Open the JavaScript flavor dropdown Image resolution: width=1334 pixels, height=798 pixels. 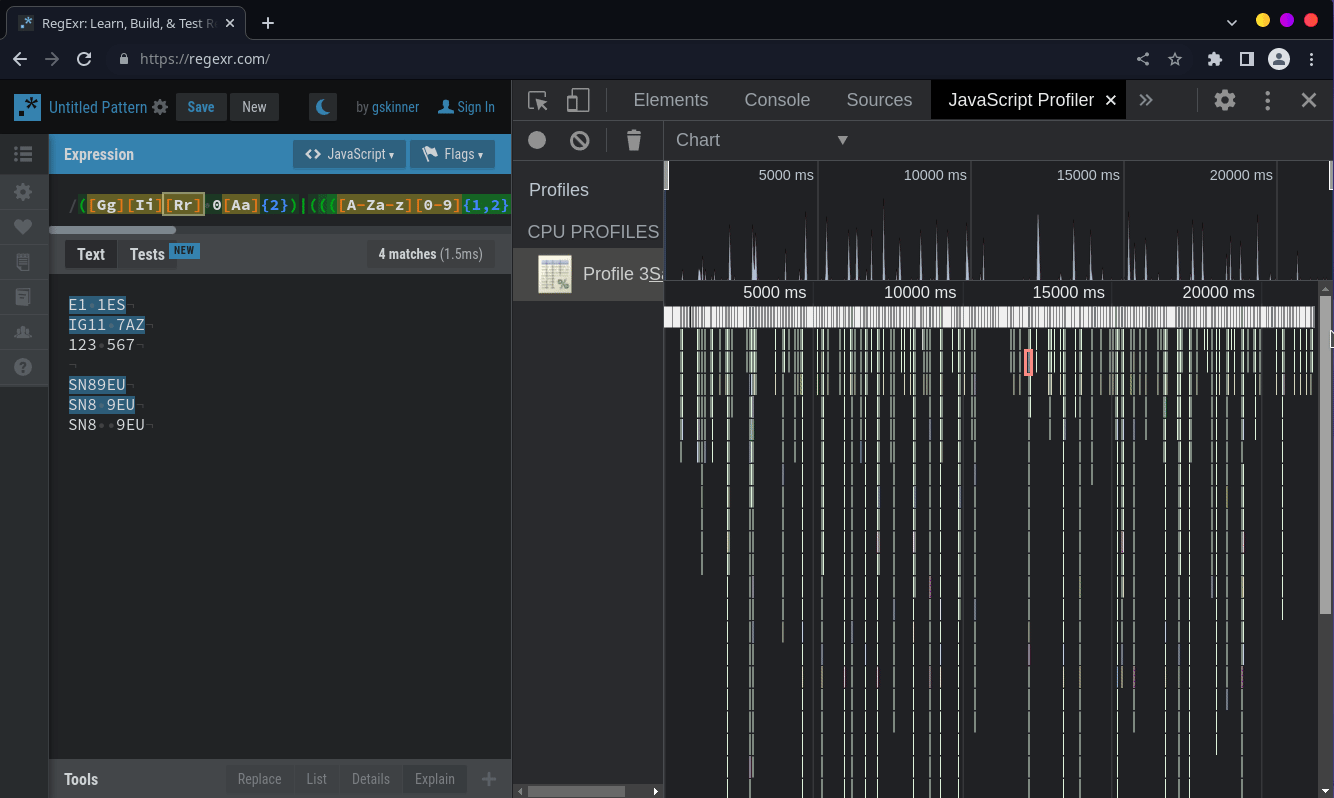[349, 154]
